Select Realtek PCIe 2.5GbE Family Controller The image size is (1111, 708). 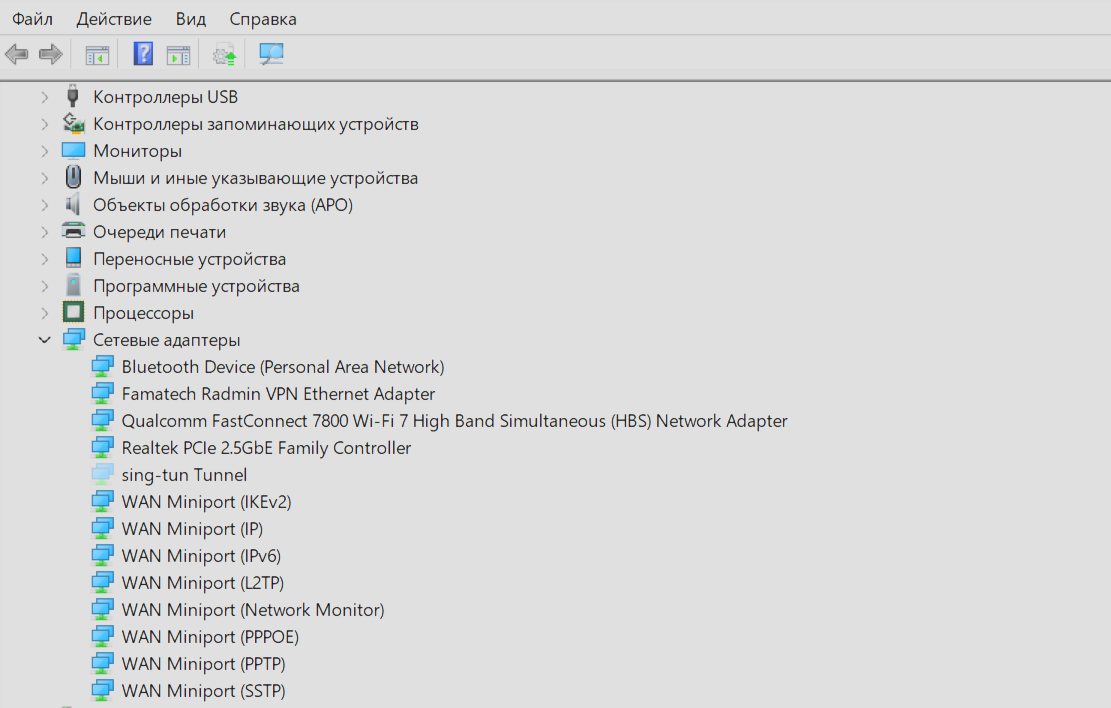pyautogui.click(x=266, y=448)
